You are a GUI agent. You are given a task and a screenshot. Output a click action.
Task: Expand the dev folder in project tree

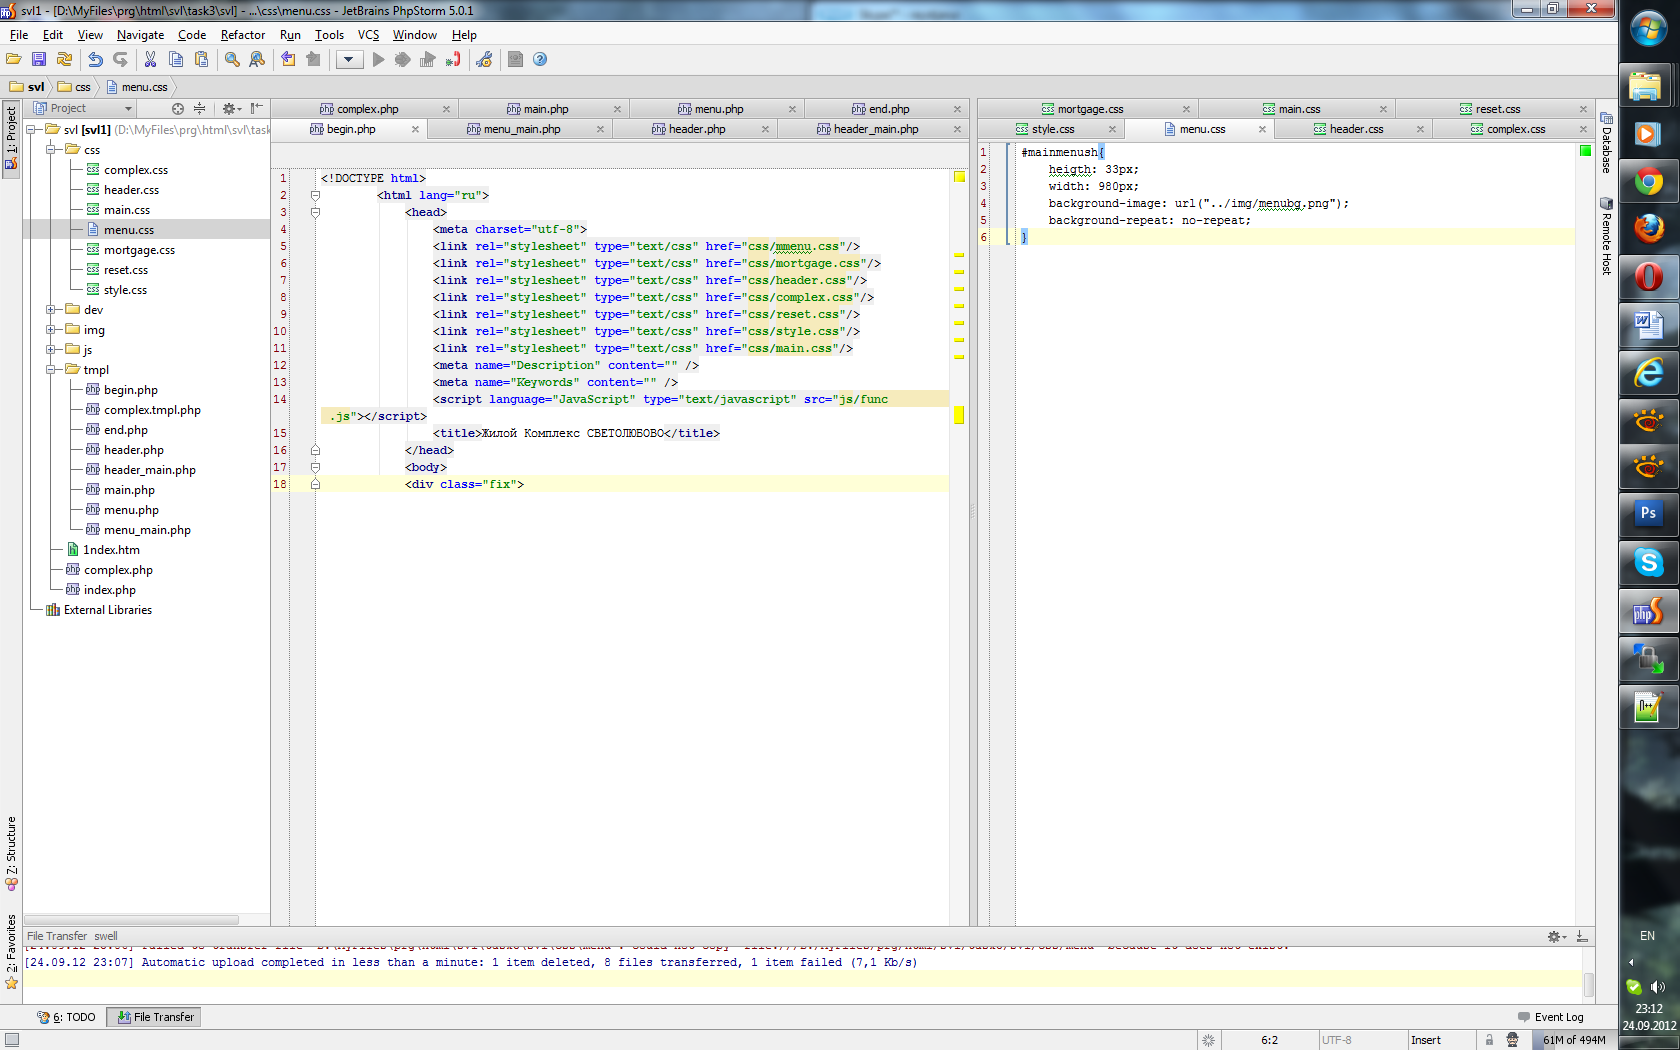[51, 310]
